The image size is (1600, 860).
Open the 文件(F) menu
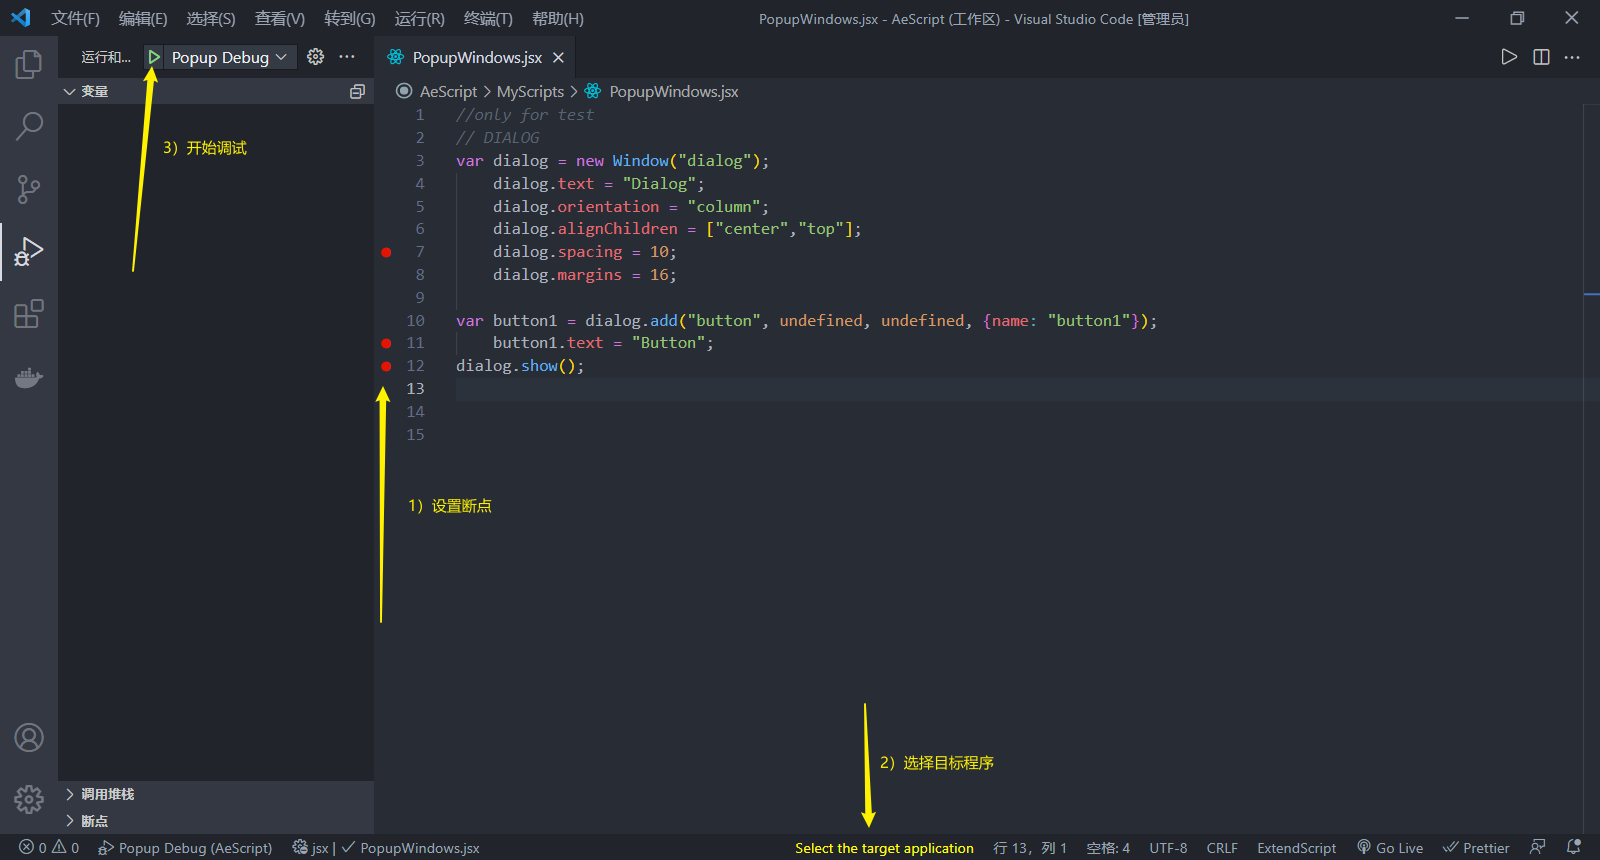coord(76,19)
